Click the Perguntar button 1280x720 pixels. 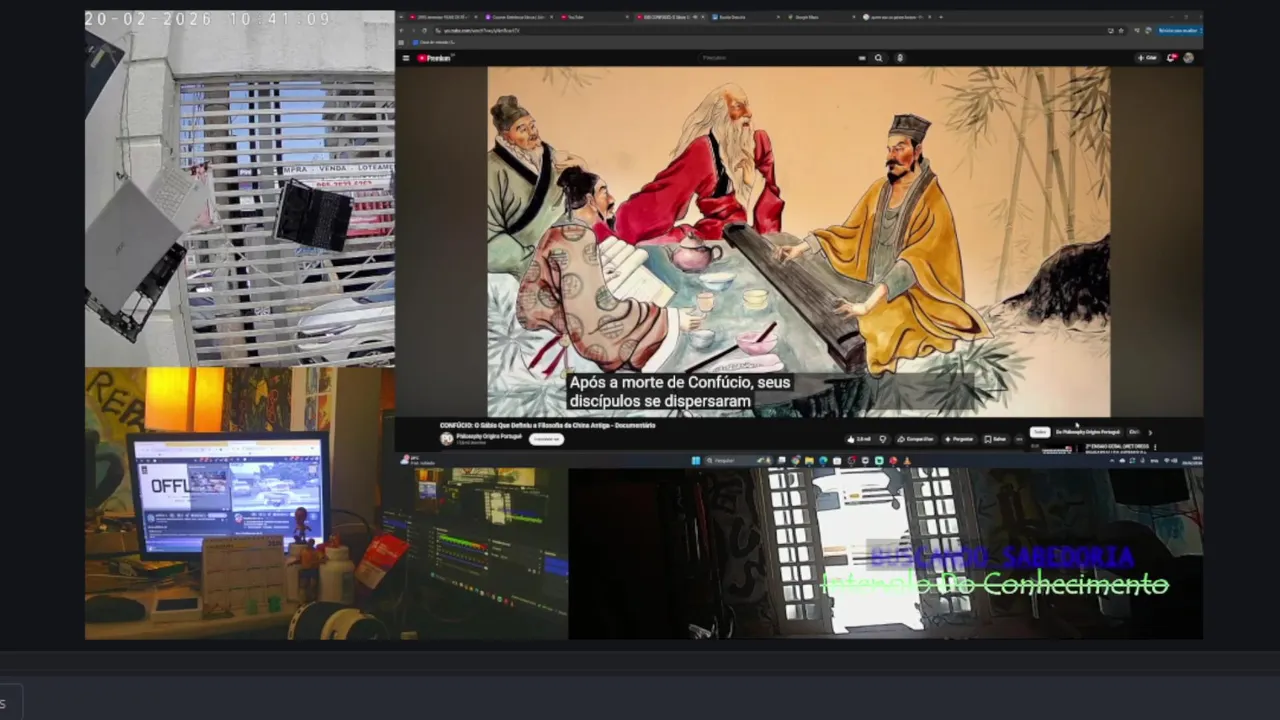(959, 439)
